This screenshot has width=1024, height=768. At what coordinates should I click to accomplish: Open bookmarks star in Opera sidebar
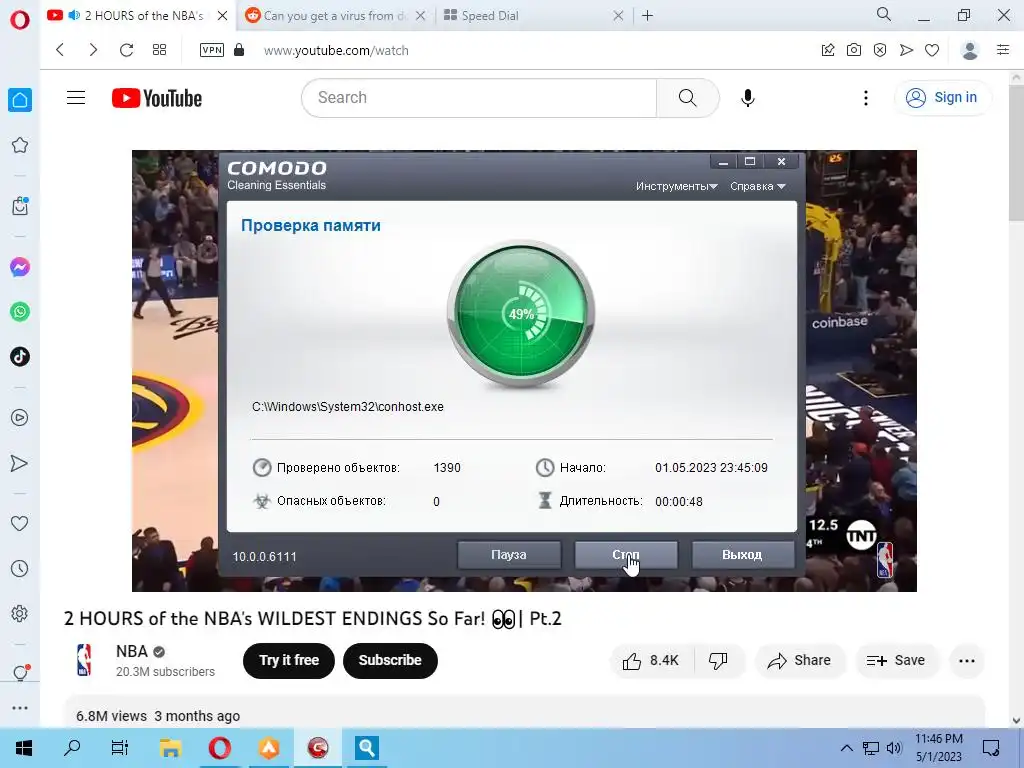click(x=20, y=145)
